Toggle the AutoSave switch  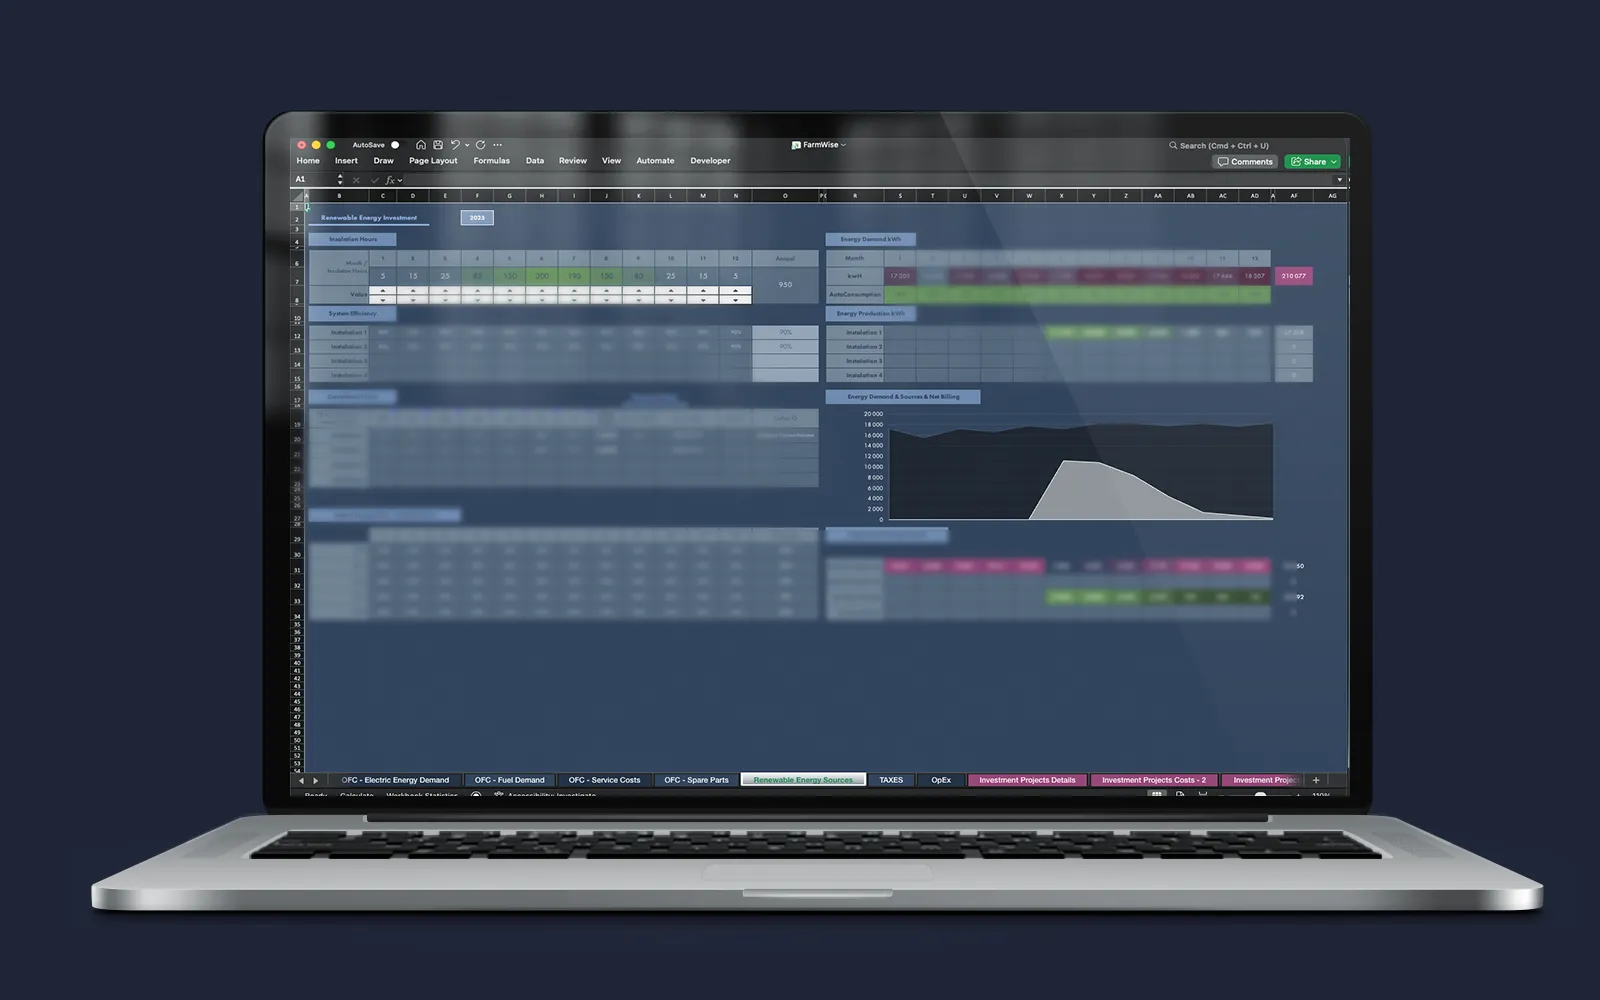395,145
